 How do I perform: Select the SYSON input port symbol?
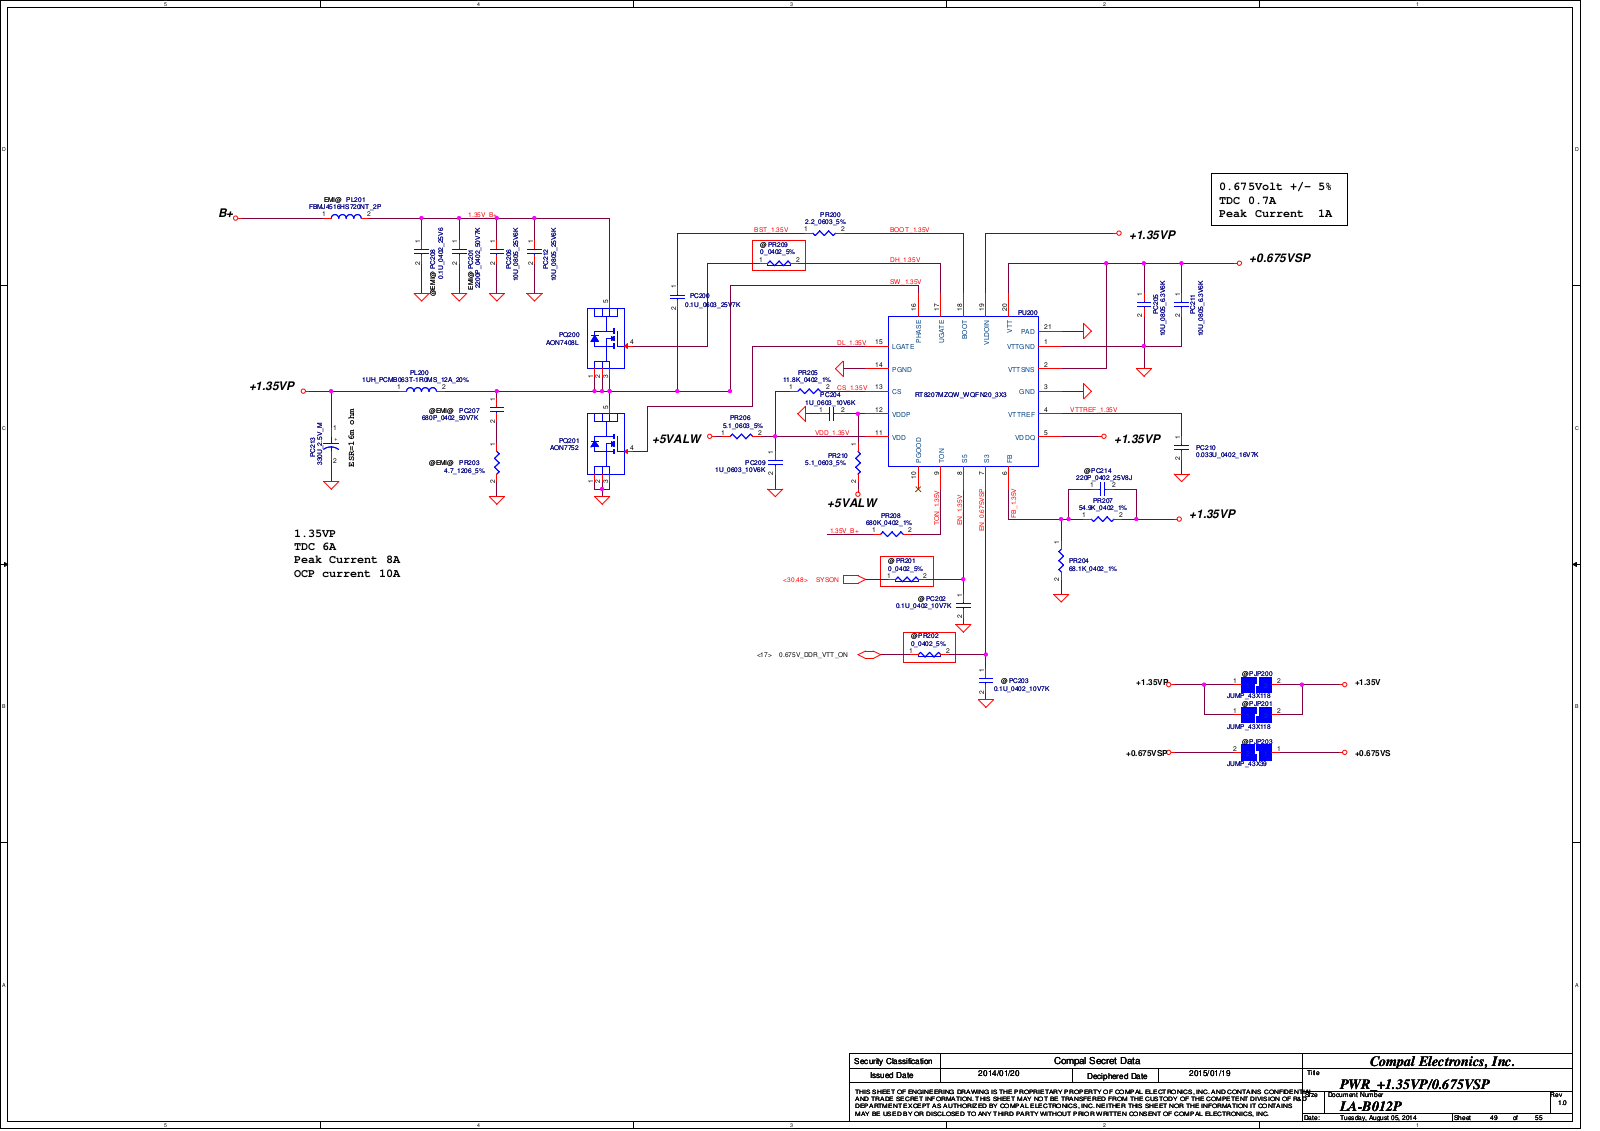tap(853, 579)
